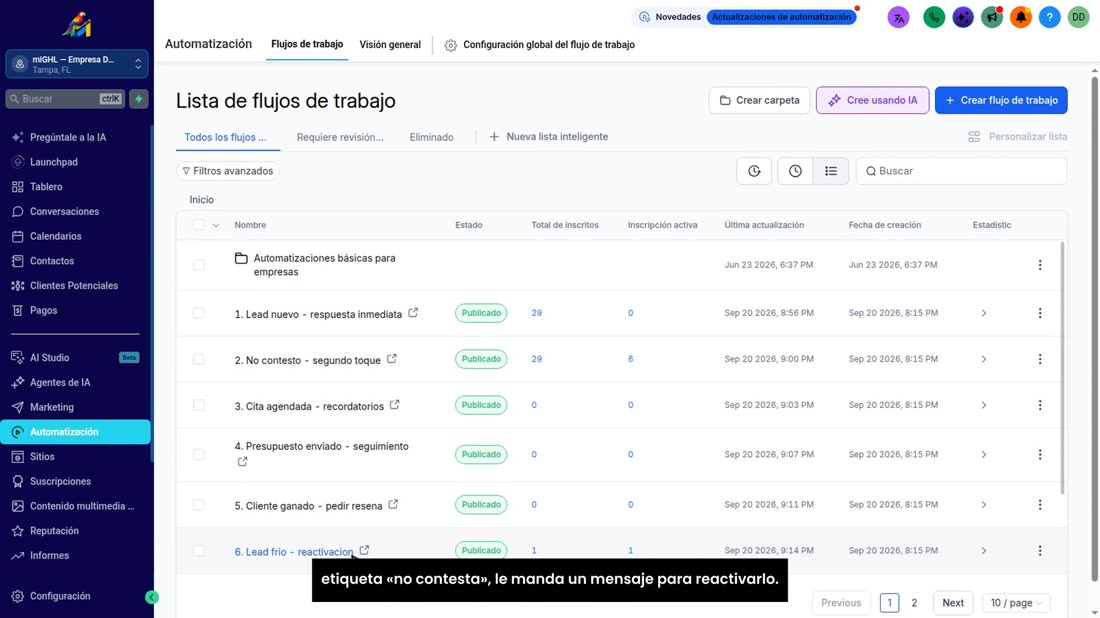The height and width of the screenshot is (618, 1100).
Task: Check the Lead frio row checkbox
Action: click(199, 551)
